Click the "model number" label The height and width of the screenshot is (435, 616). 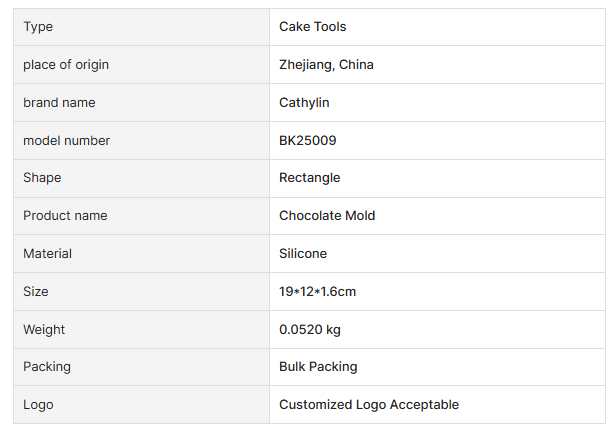point(66,141)
